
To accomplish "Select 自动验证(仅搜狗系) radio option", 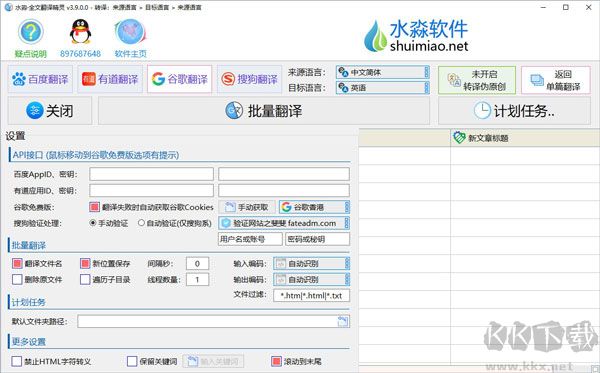I will pos(141,223).
